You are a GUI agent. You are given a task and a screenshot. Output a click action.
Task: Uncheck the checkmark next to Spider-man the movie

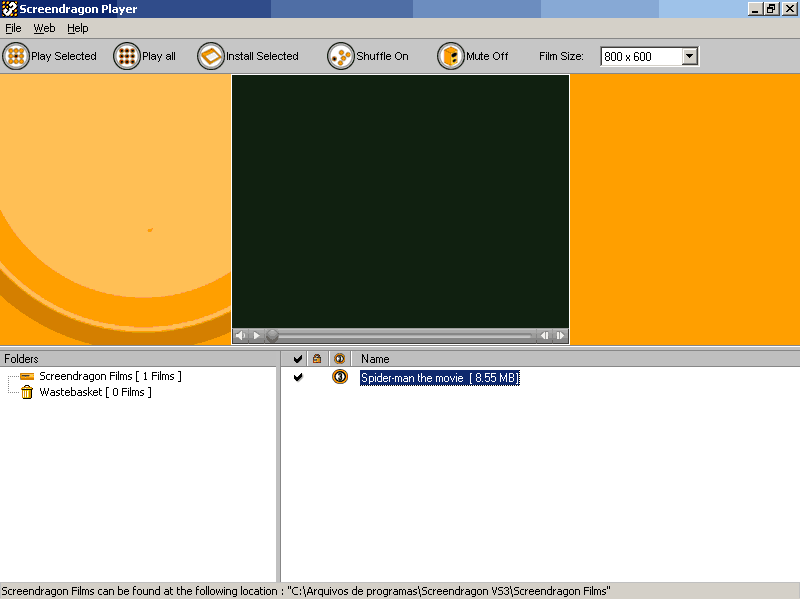pos(297,377)
